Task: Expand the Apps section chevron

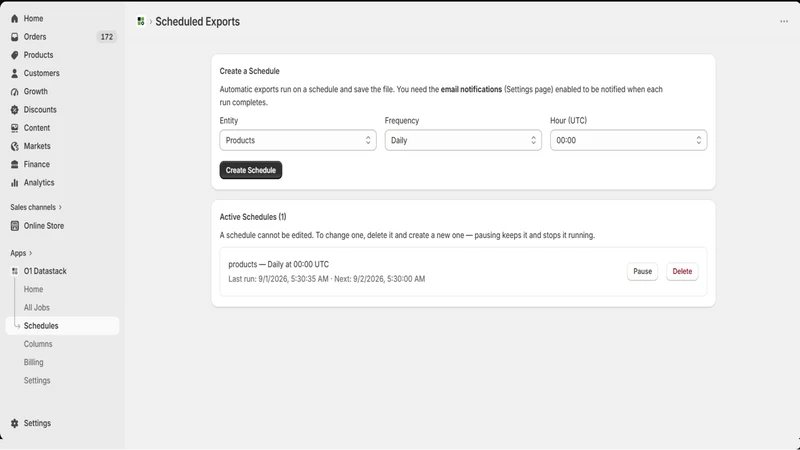Action: click(31, 253)
